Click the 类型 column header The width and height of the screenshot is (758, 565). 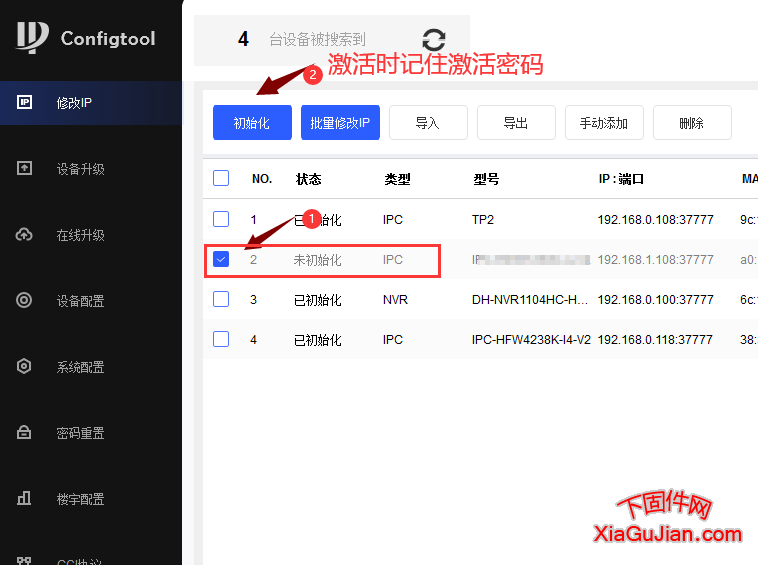click(397, 179)
